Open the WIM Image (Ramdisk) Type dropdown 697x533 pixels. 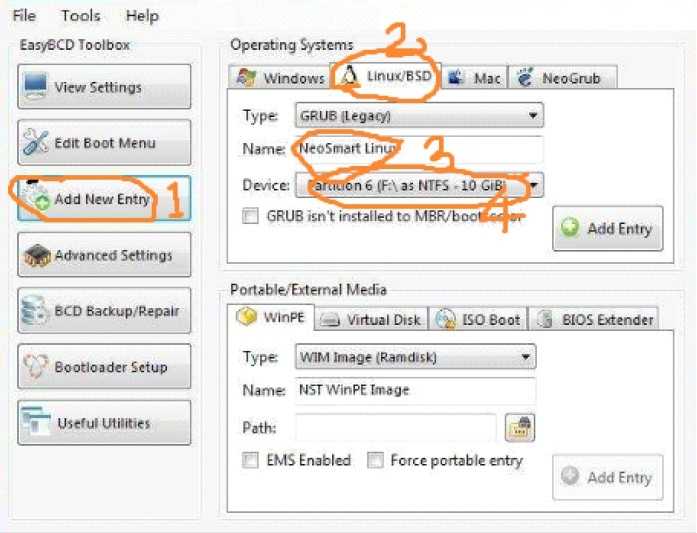(416, 357)
